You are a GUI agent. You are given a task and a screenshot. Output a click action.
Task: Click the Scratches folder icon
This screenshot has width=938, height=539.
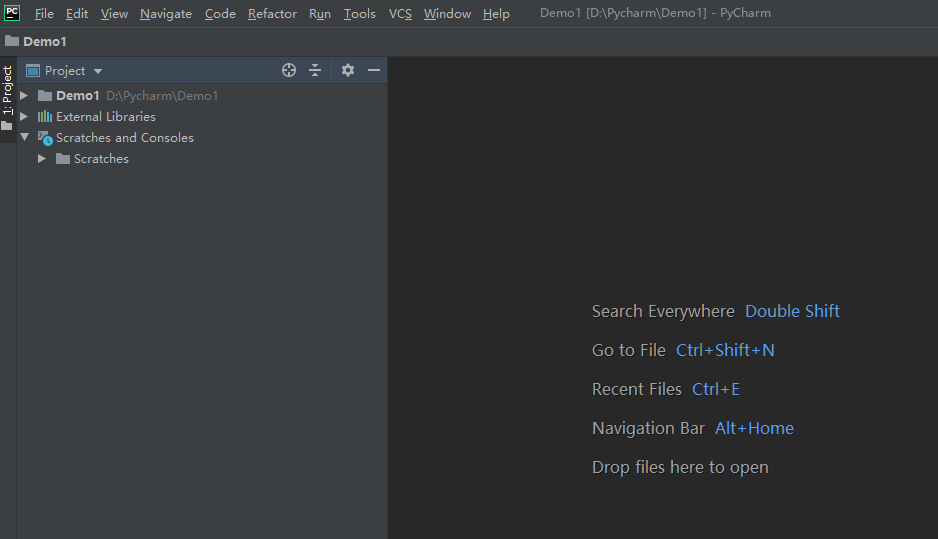pos(63,159)
